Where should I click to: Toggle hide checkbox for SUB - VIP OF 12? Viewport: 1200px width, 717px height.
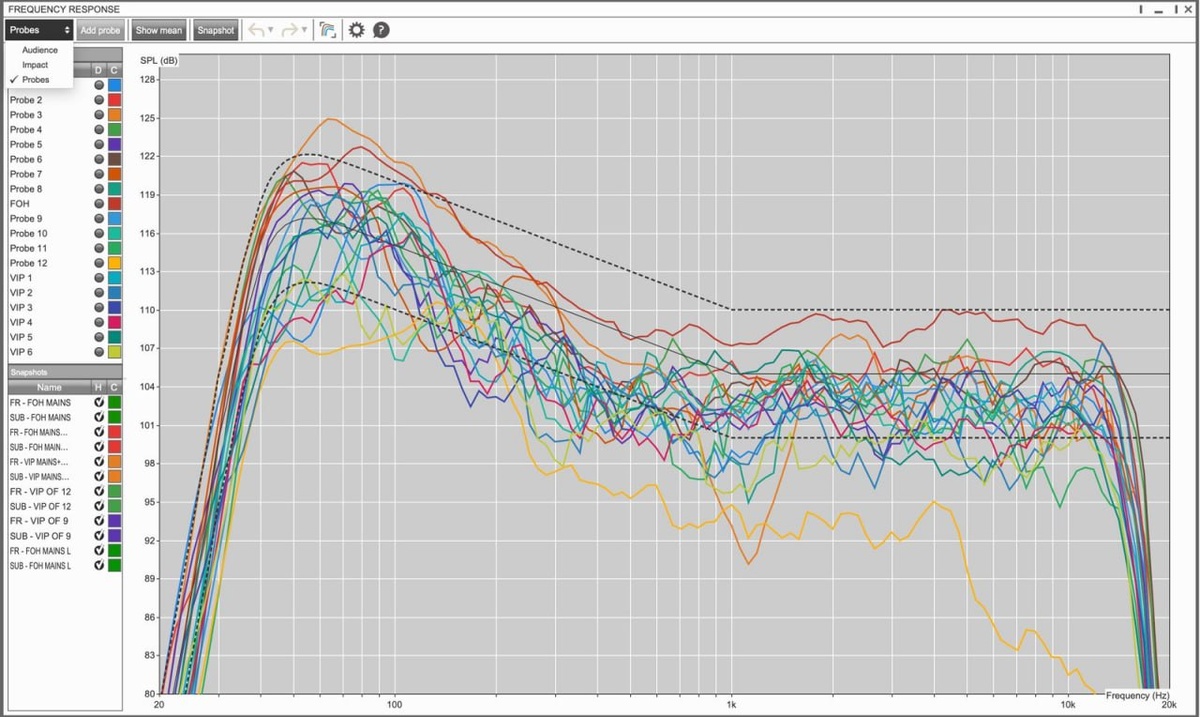coord(99,506)
